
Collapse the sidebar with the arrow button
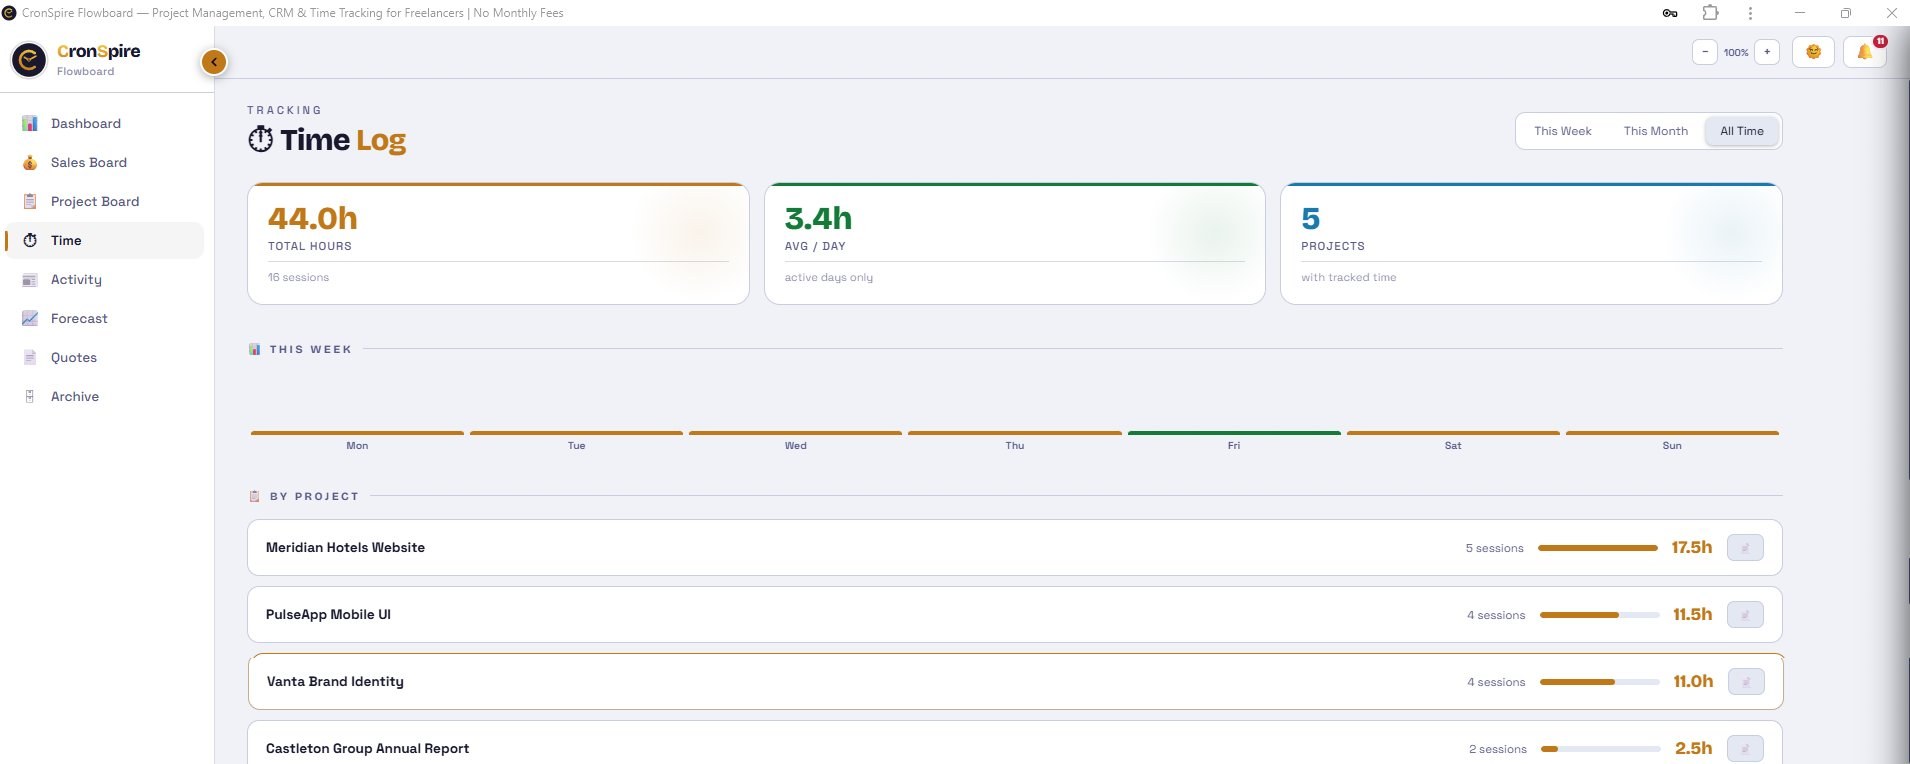tap(213, 62)
